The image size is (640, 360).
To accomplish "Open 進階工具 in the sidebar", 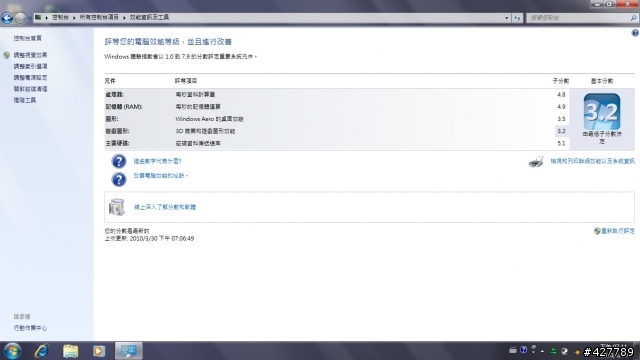I will (24, 100).
